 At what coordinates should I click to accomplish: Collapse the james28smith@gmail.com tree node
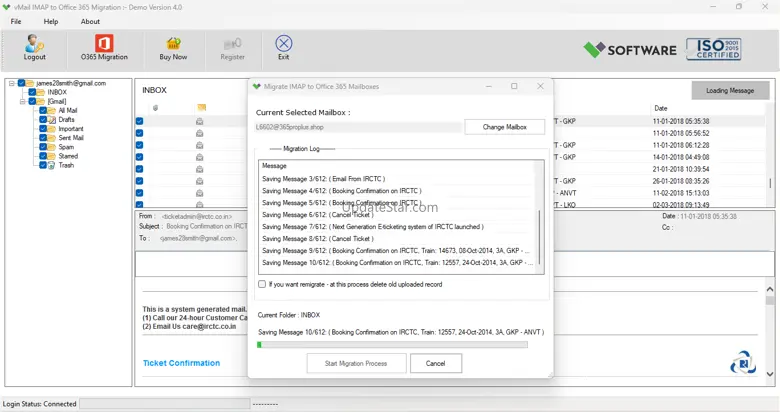click(12, 83)
